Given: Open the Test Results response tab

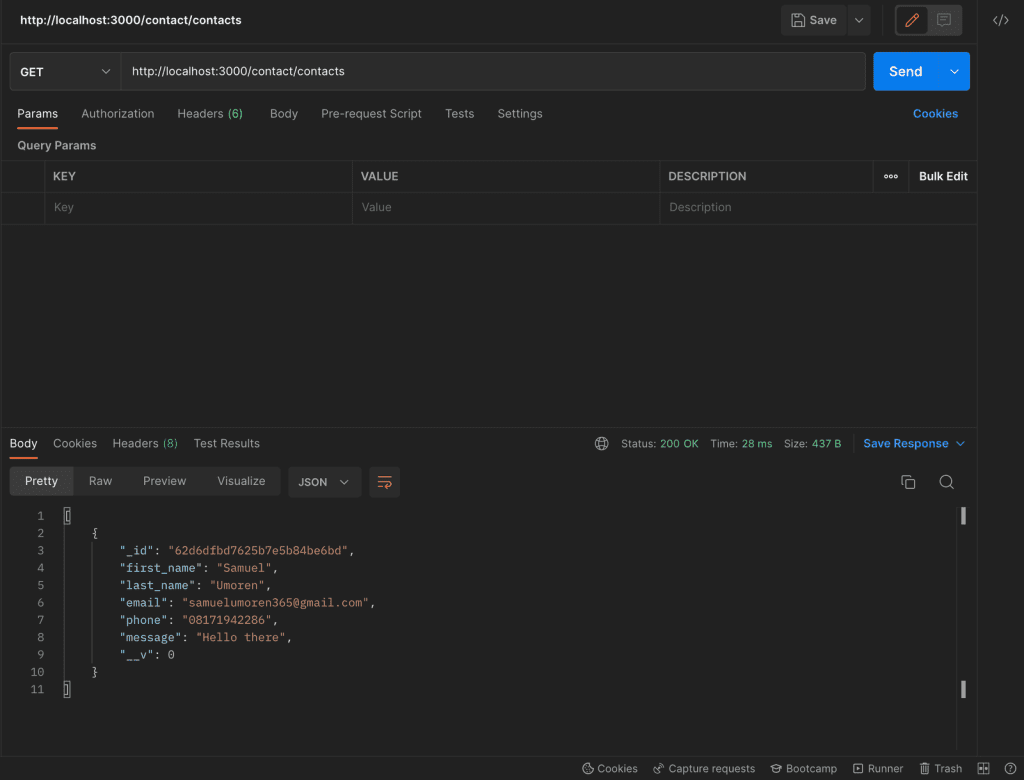Looking at the screenshot, I should [x=226, y=444].
